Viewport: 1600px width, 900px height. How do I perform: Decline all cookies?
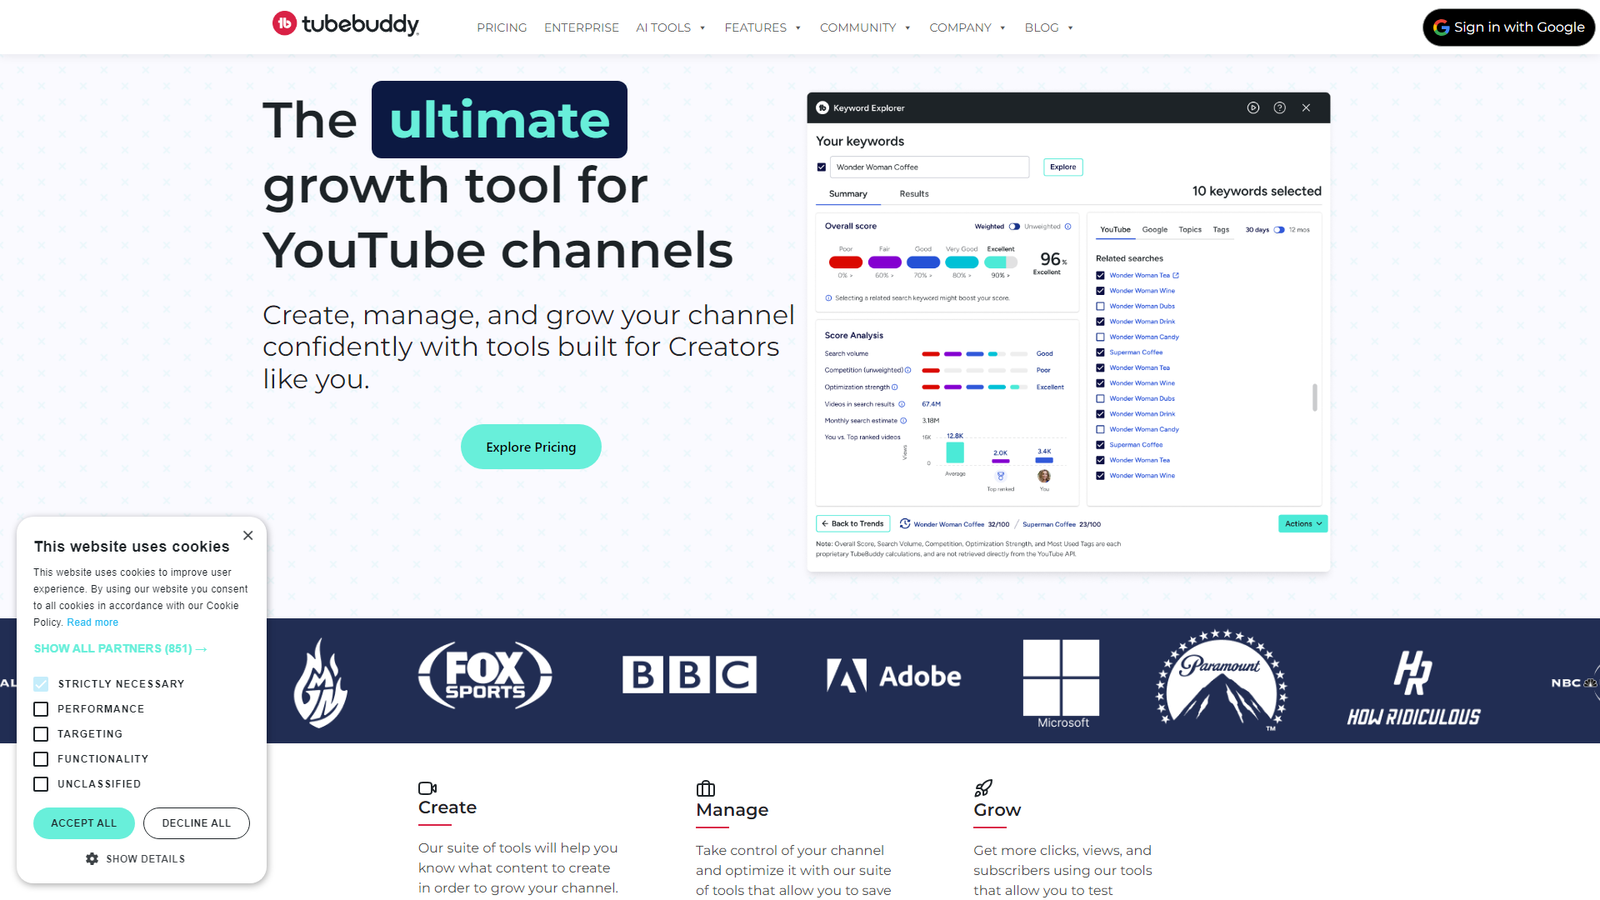196,823
